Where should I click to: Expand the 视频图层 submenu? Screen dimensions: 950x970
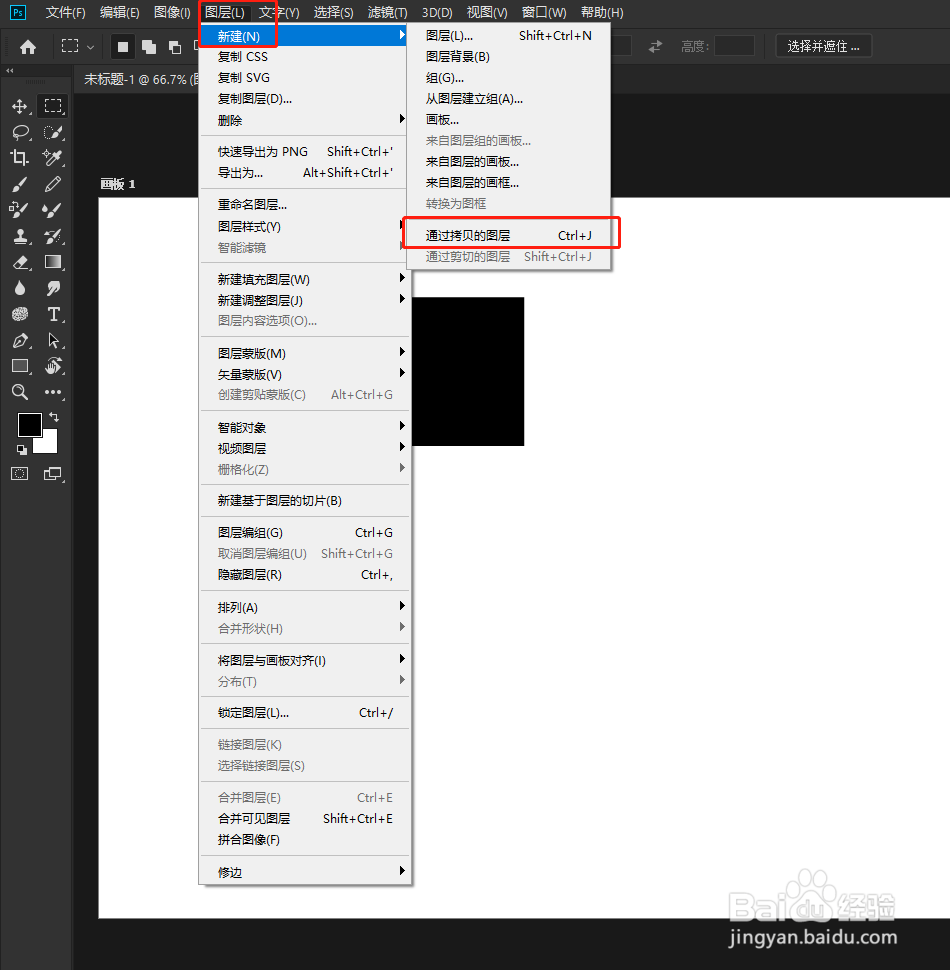(303, 448)
